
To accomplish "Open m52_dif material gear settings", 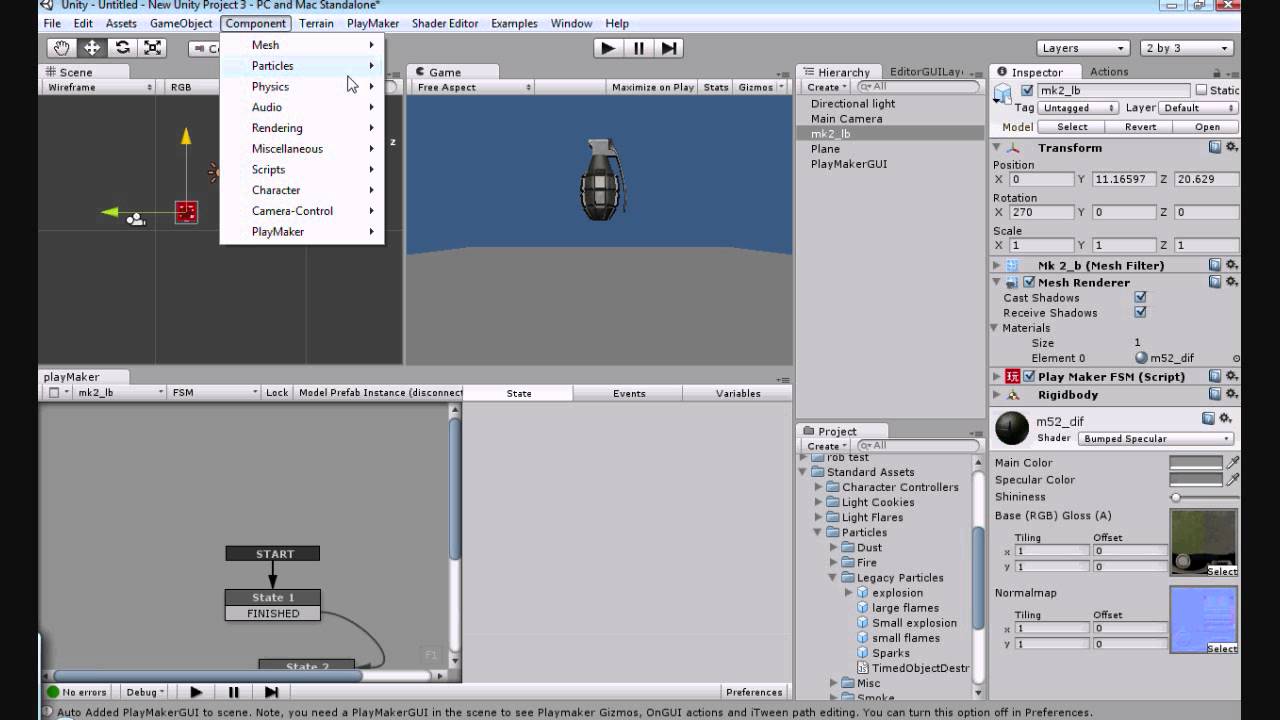I will (1223, 419).
